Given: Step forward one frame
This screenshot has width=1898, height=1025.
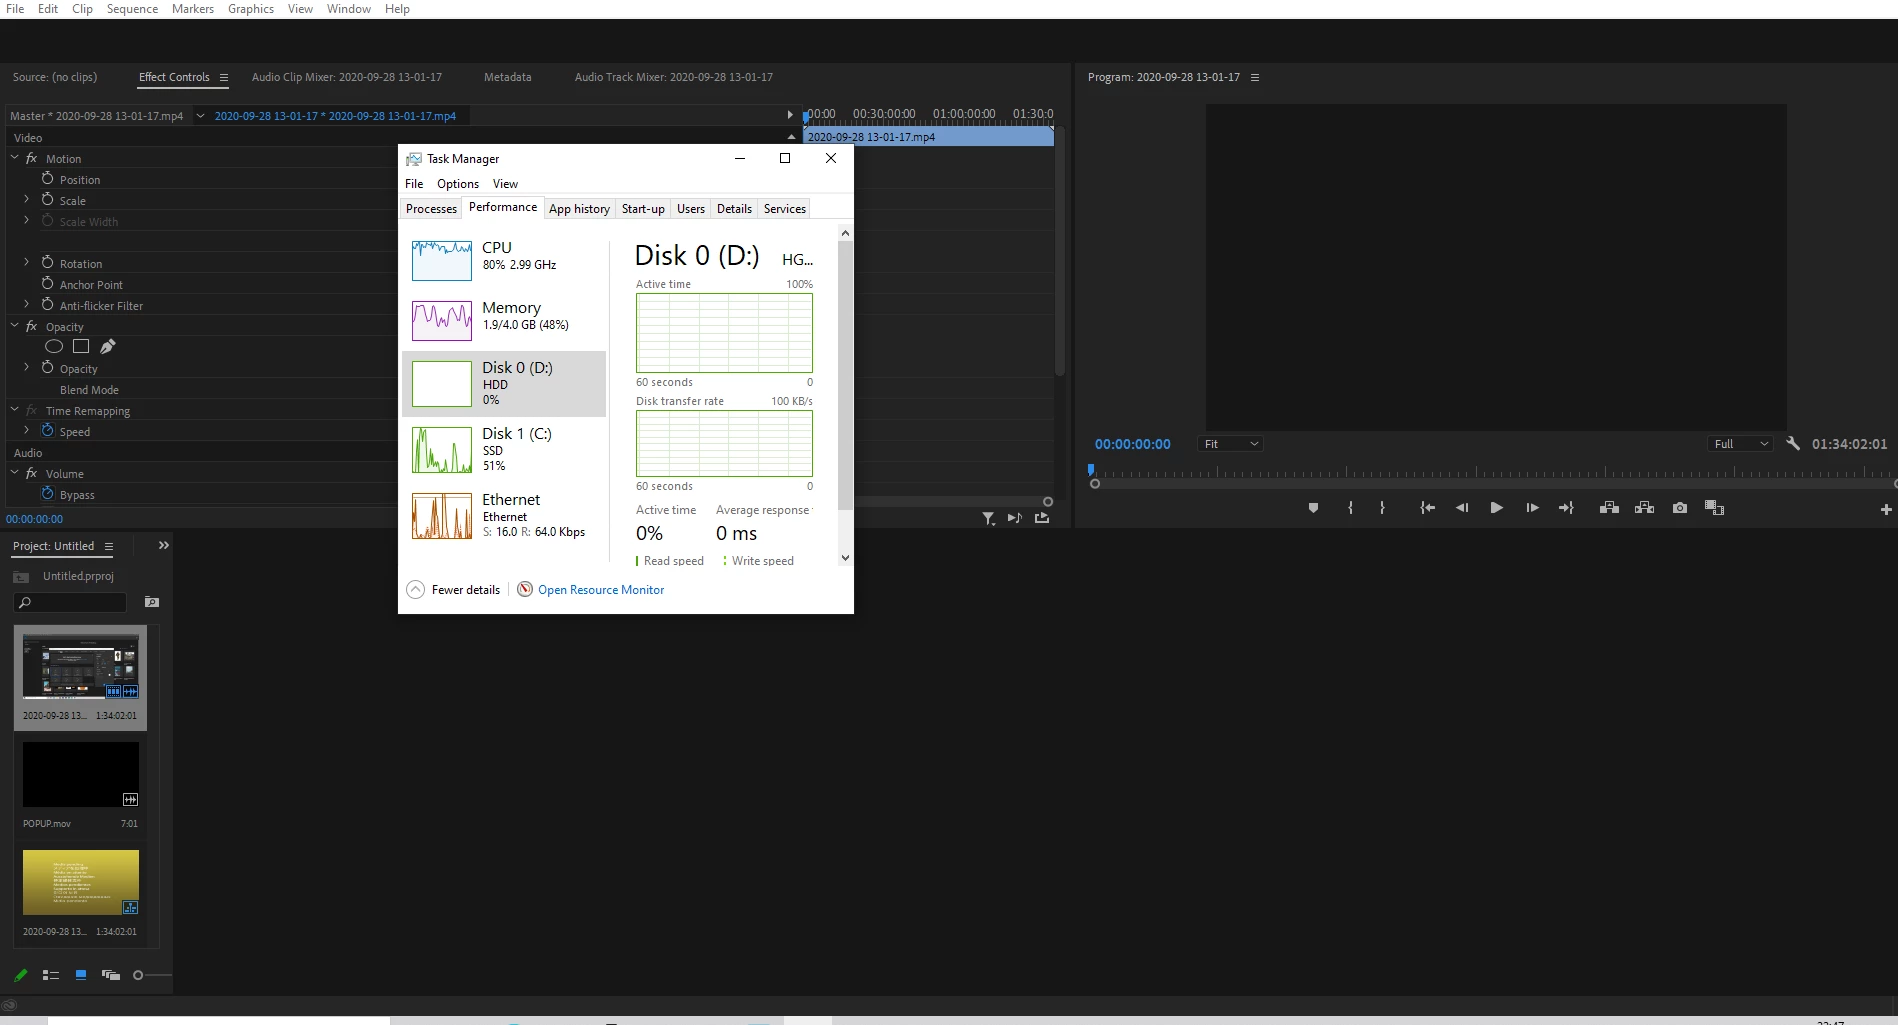Looking at the screenshot, I should click(x=1532, y=508).
